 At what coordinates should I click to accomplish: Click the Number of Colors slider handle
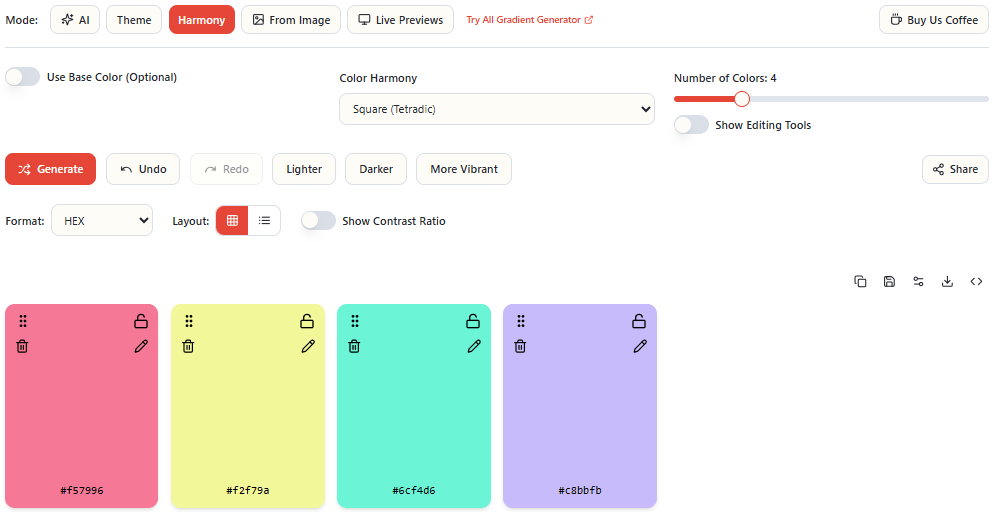click(742, 99)
